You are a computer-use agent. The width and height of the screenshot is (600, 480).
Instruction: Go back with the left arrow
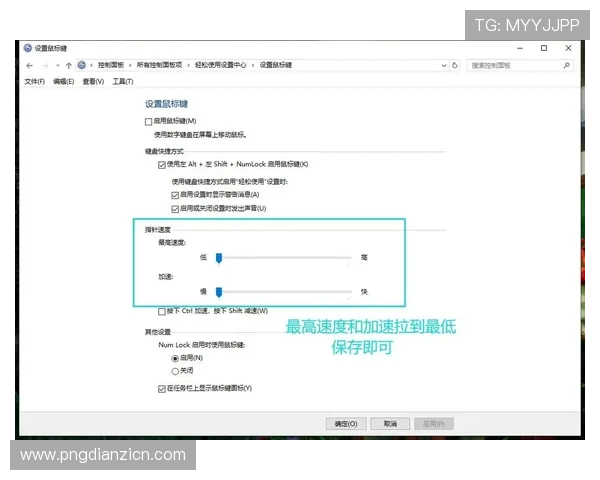click(29, 66)
